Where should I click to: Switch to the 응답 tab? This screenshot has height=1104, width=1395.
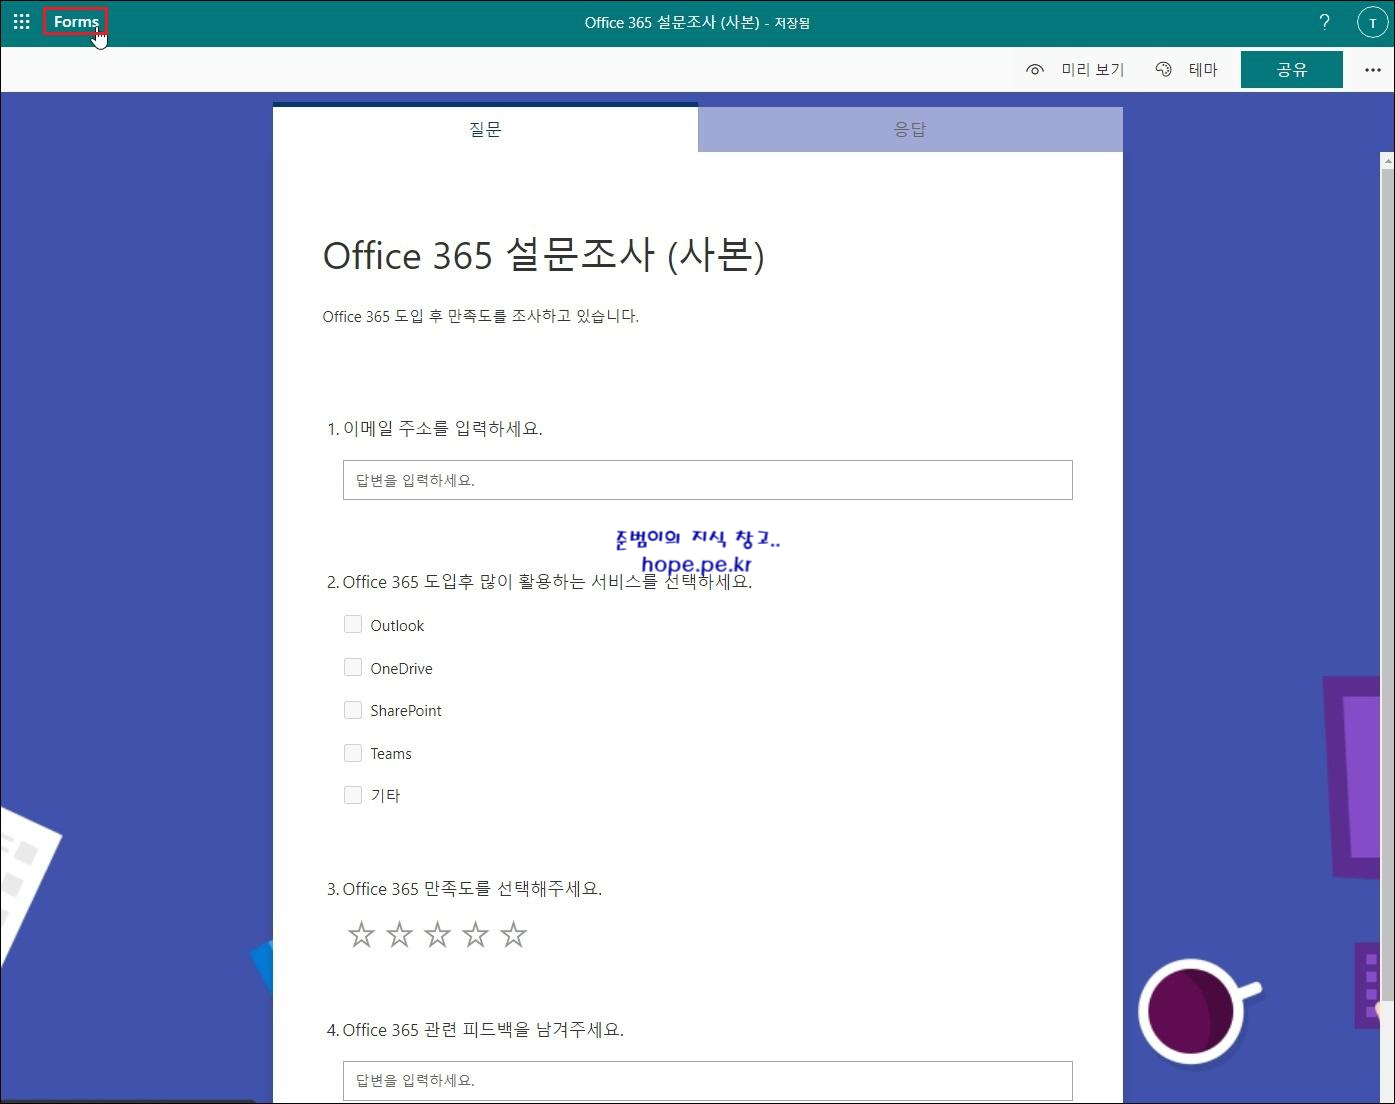click(x=910, y=129)
